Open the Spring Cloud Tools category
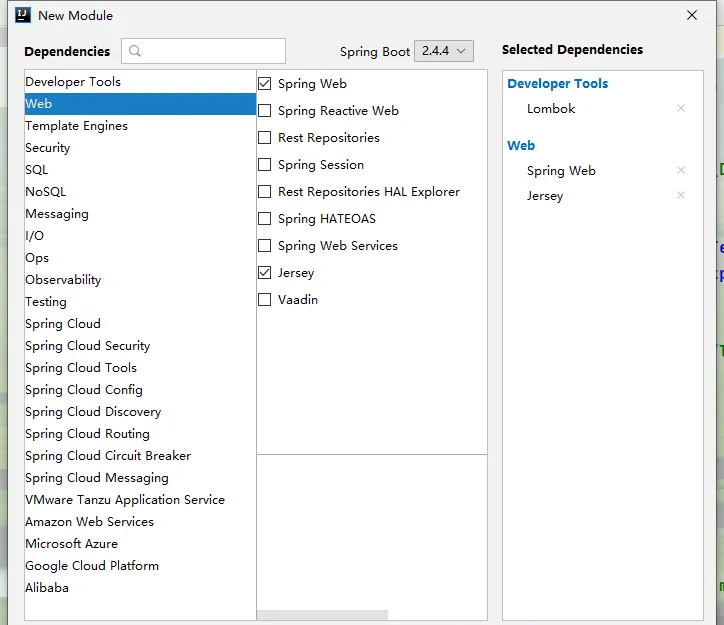Viewport: 724px width, 625px height. [140, 368]
